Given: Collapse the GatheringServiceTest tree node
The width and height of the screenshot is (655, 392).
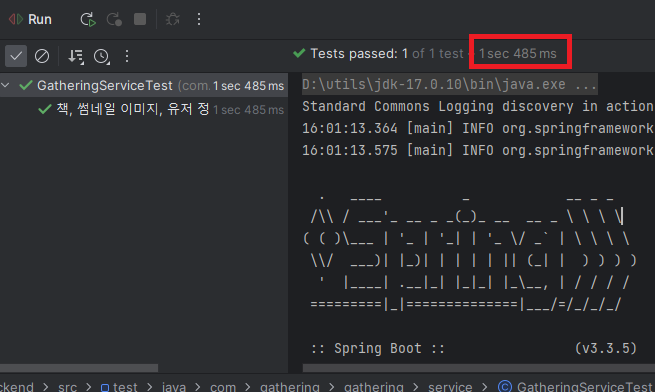Looking at the screenshot, I should pyautogui.click(x=5, y=85).
